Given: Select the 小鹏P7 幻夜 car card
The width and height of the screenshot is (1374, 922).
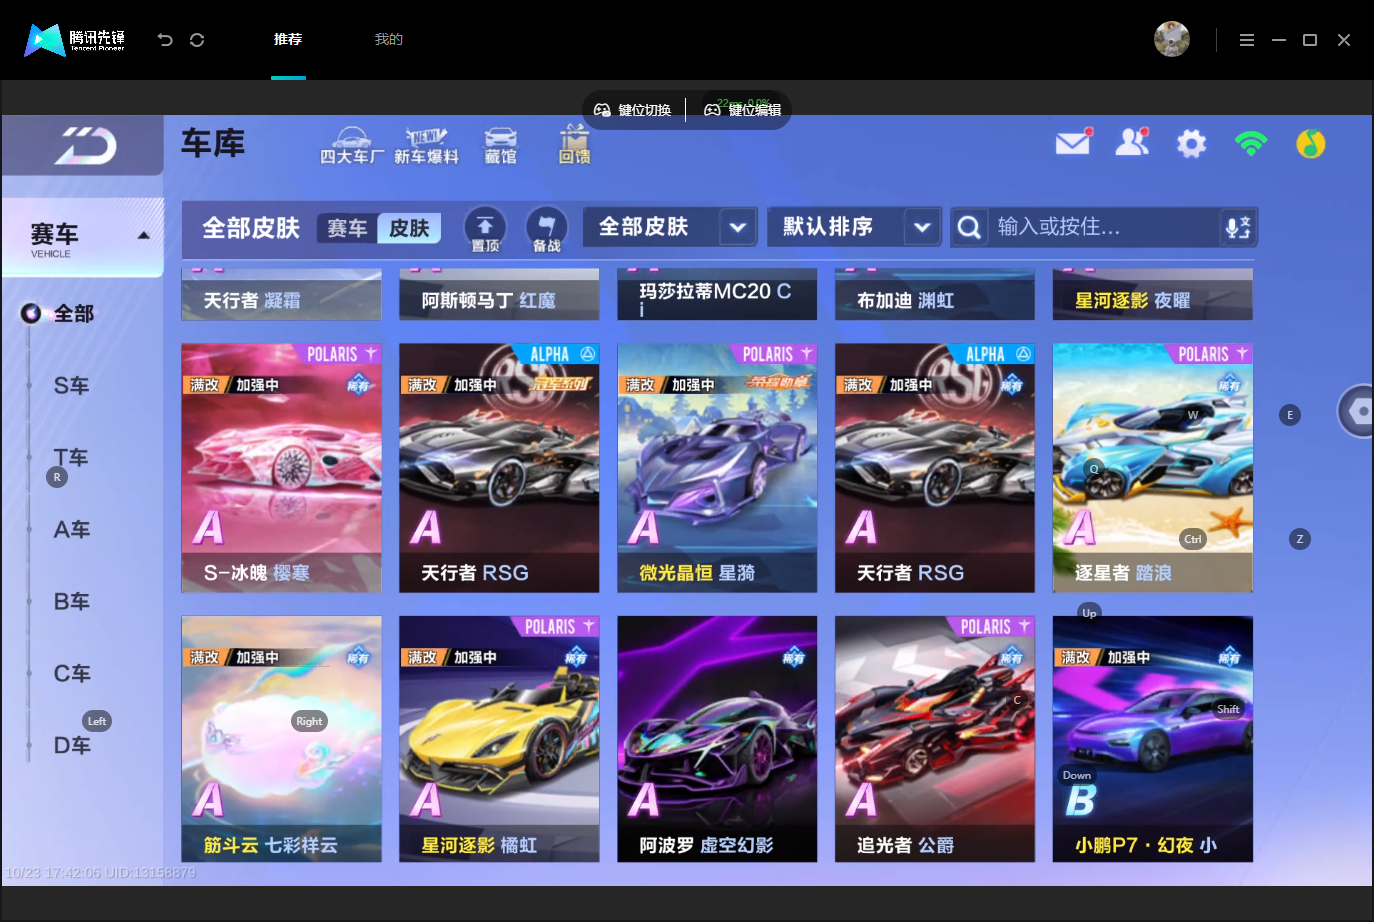Looking at the screenshot, I should click(x=1152, y=739).
